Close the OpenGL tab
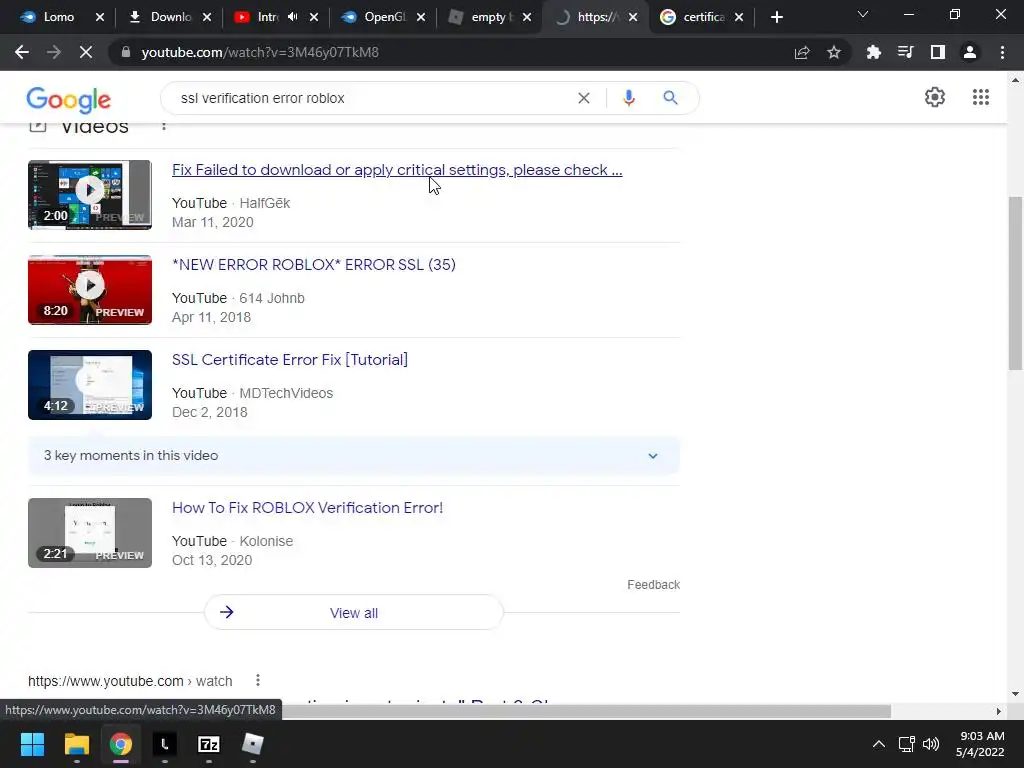This screenshot has width=1024, height=768. [421, 17]
